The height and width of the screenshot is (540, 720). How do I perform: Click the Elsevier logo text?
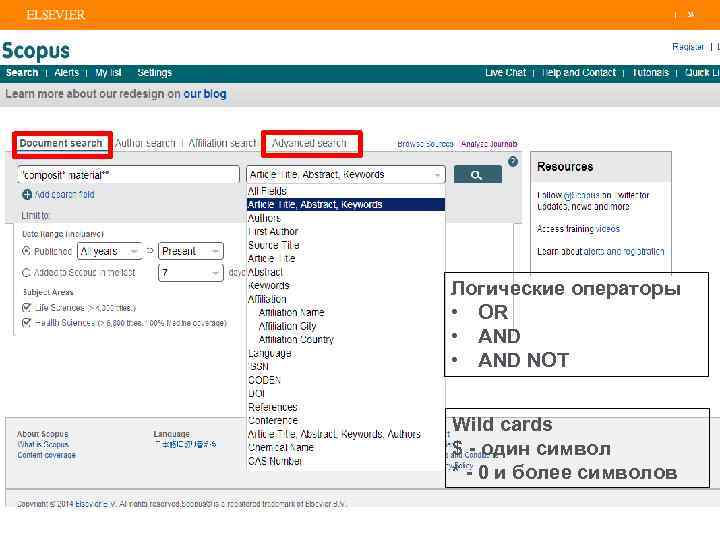(x=56, y=15)
